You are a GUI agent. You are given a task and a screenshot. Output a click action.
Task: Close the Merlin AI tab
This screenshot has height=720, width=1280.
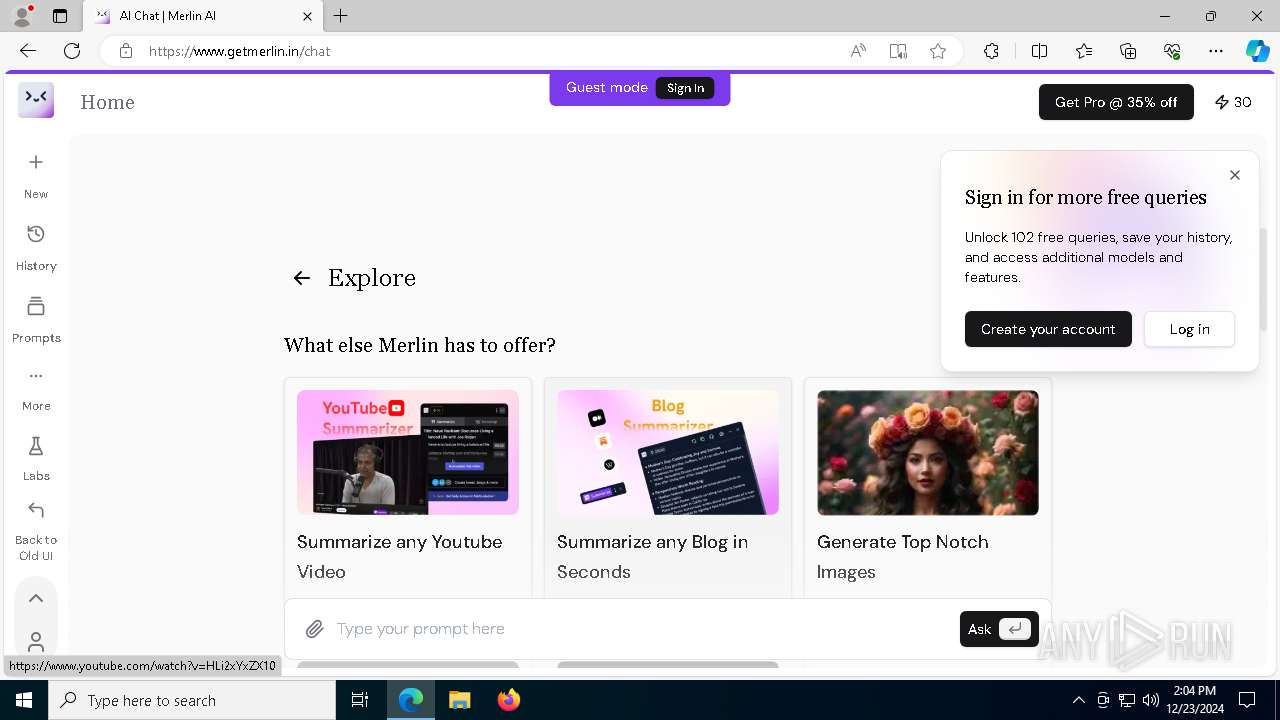click(307, 16)
